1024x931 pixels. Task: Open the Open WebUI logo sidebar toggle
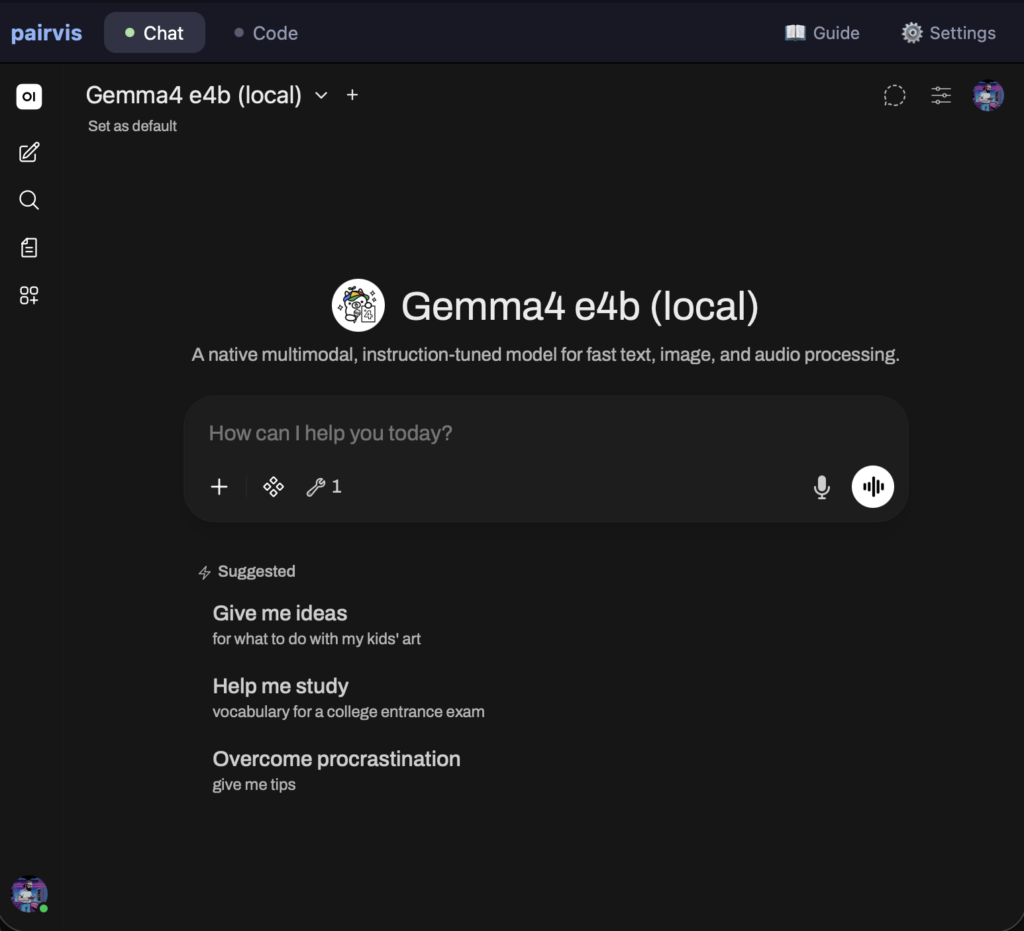pos(29,97)
